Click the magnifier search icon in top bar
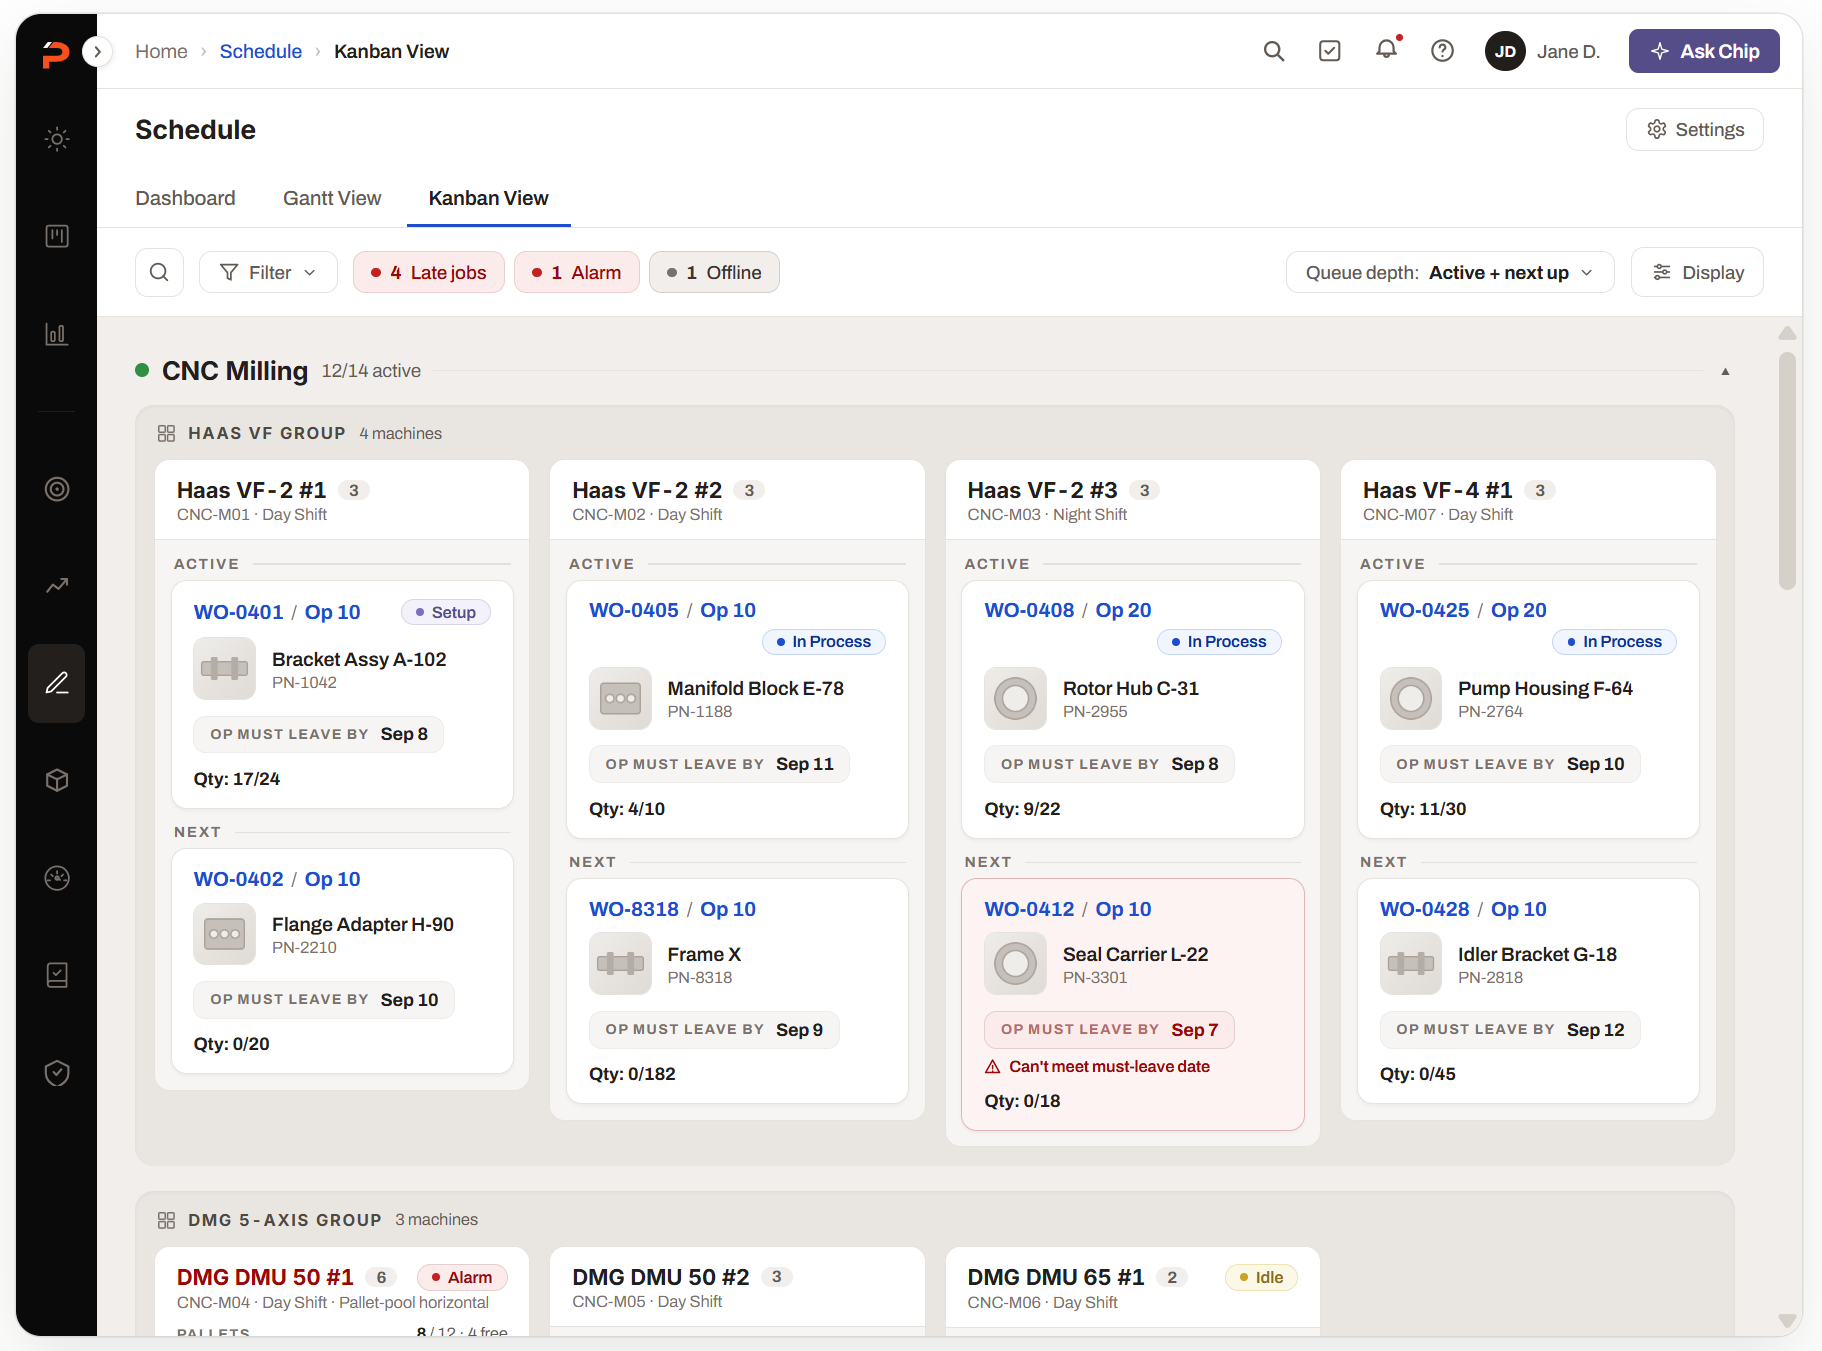The height and width of the screenshot is (1351, 1822). tap(1273, 51)
